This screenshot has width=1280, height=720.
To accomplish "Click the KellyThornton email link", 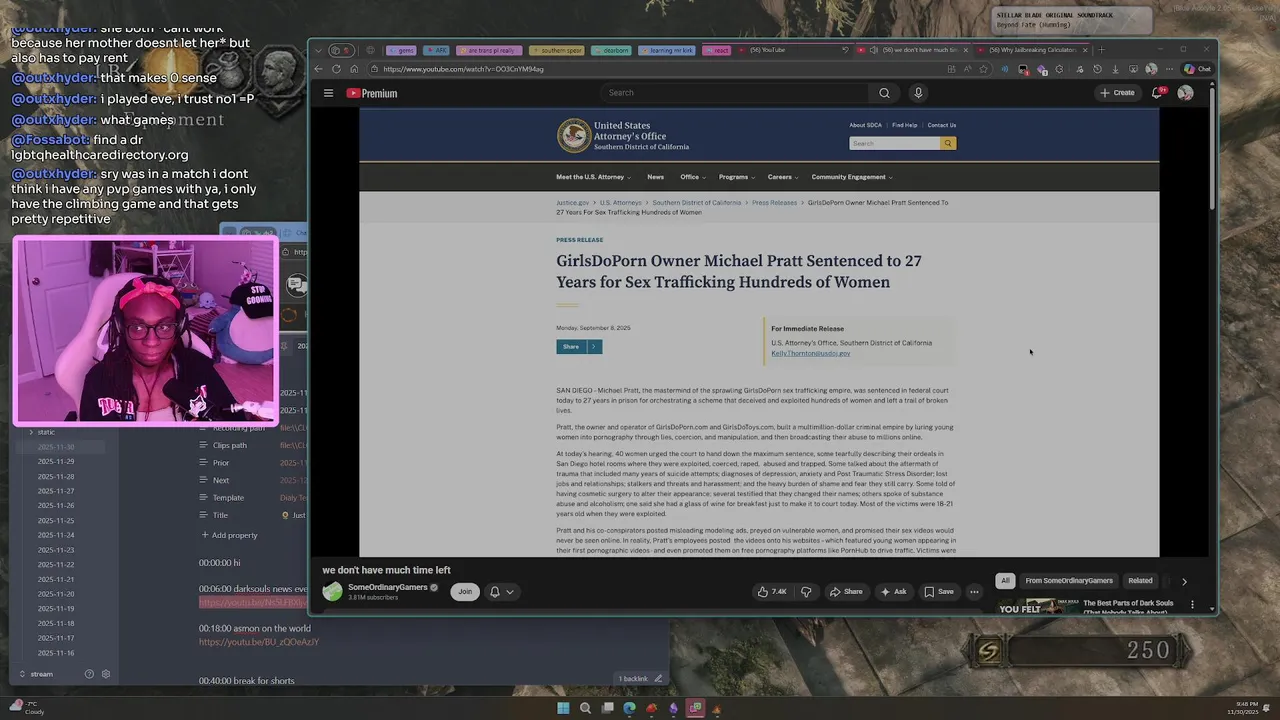I will [x=811, y=353].
